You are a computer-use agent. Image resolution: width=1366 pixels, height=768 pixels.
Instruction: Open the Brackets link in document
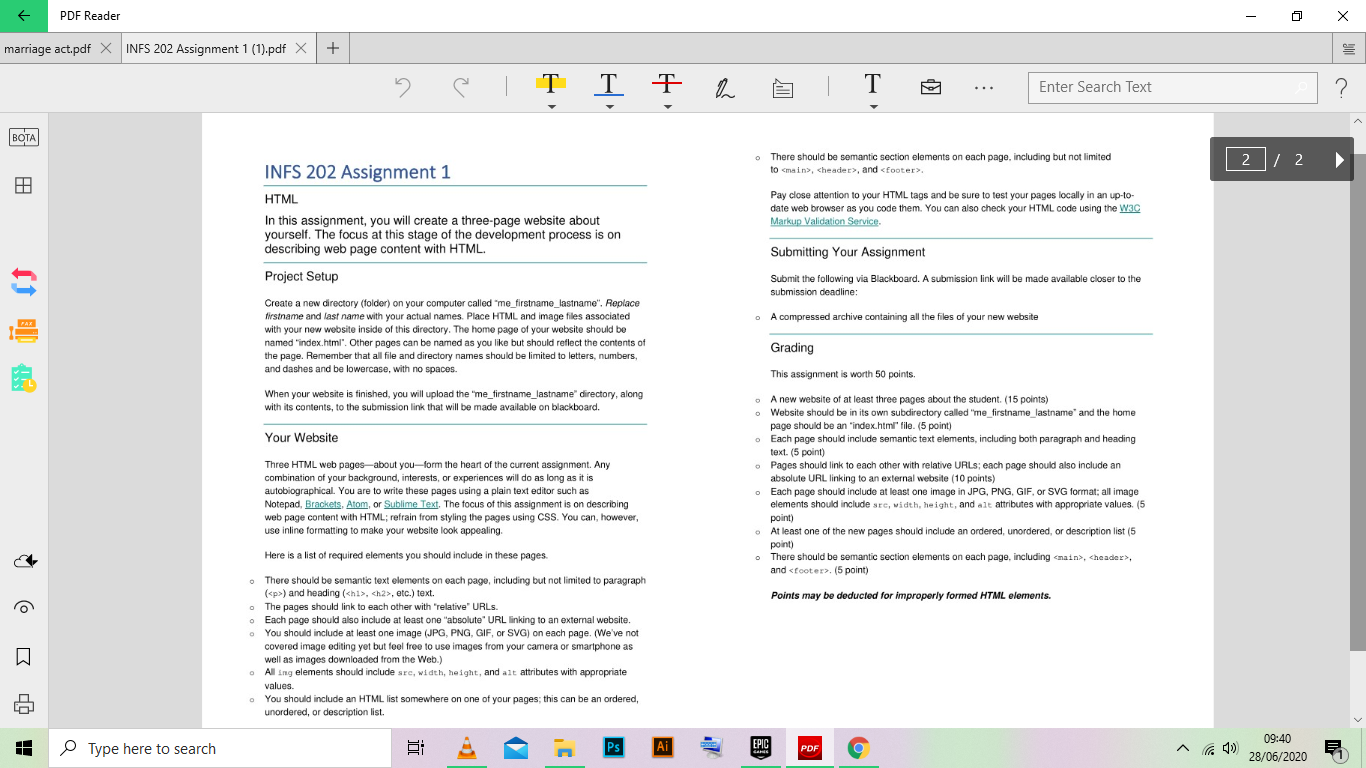323,504
